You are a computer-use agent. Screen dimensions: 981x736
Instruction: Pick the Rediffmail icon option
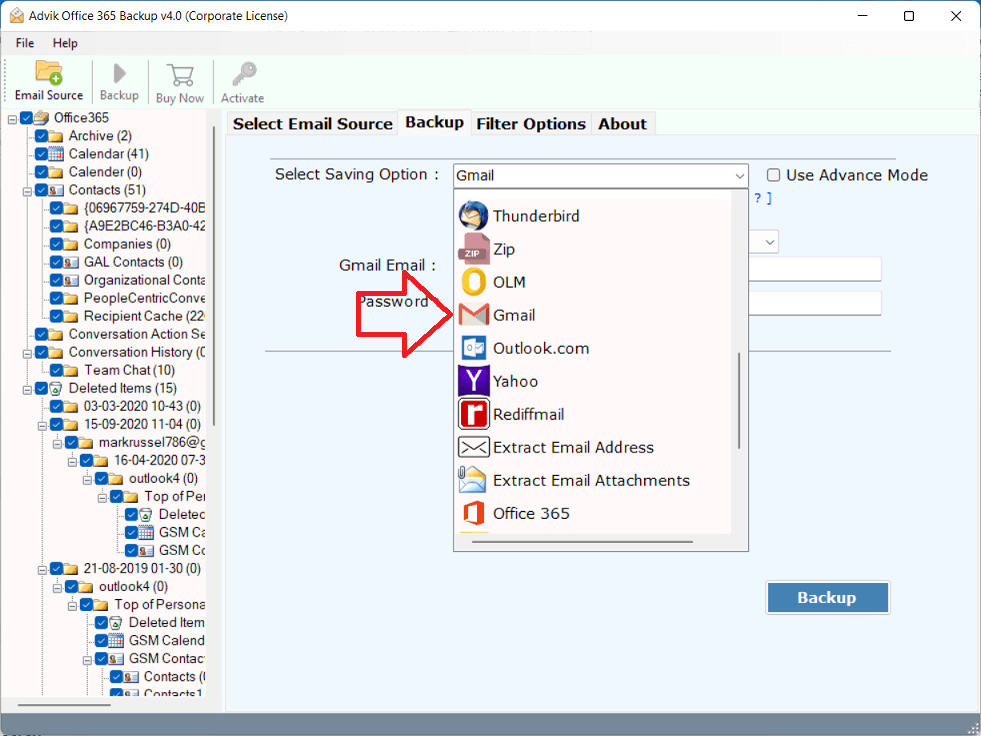(473, 414)
